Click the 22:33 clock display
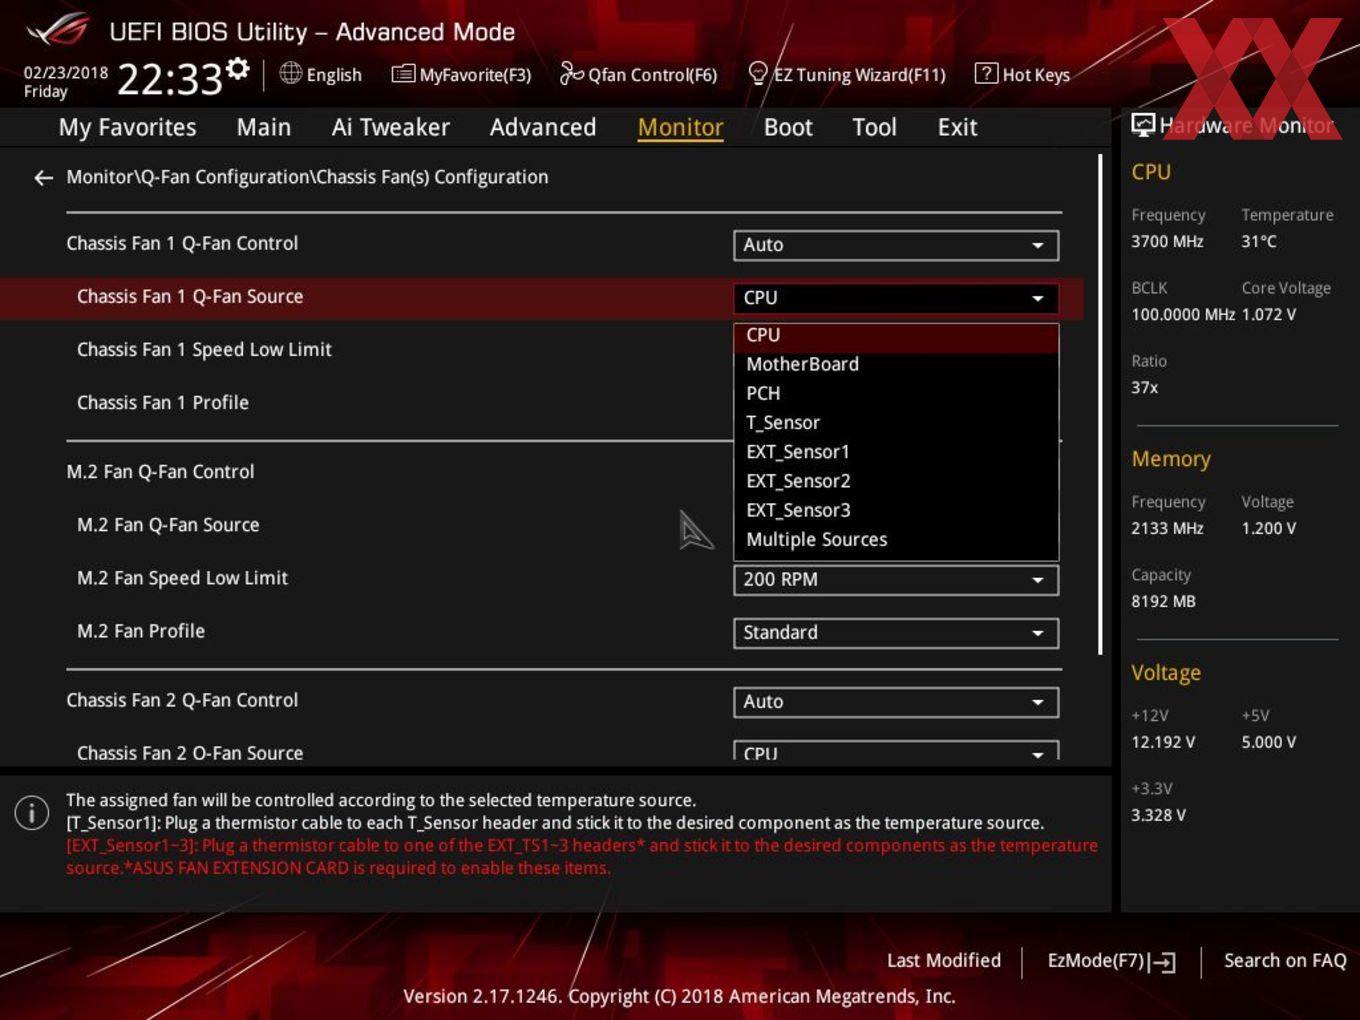Image resolution: width=1360 pixels, height=1020 pixels. point(169,78)
